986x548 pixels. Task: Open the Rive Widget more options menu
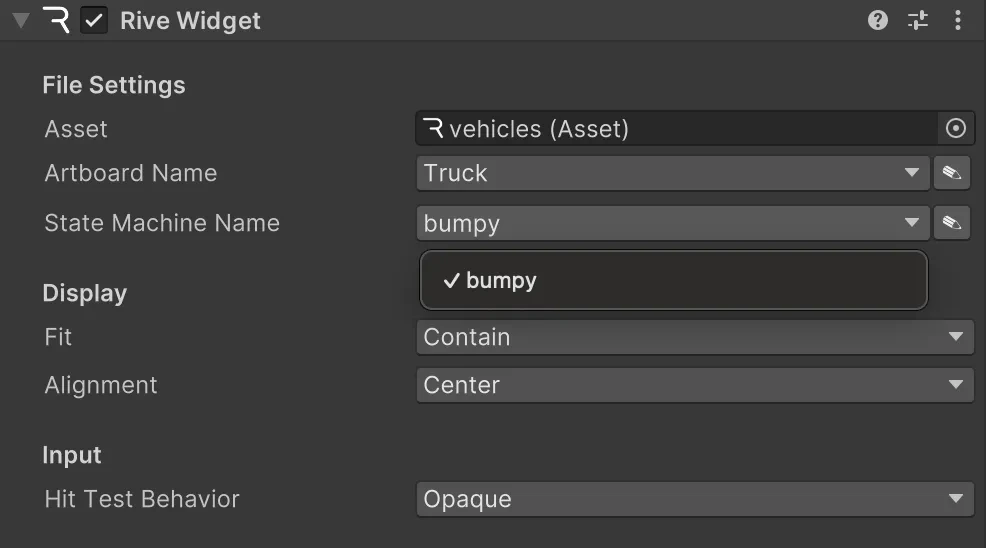click(x=958, y=20)
